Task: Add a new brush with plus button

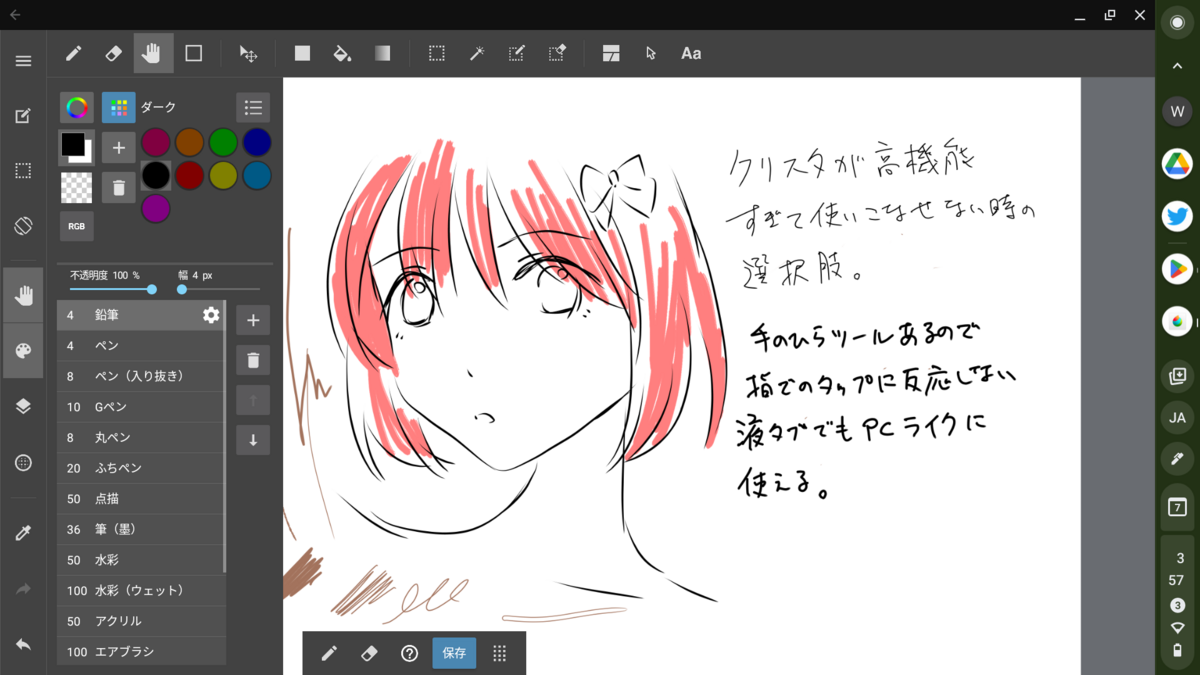Action: point(253,320)
